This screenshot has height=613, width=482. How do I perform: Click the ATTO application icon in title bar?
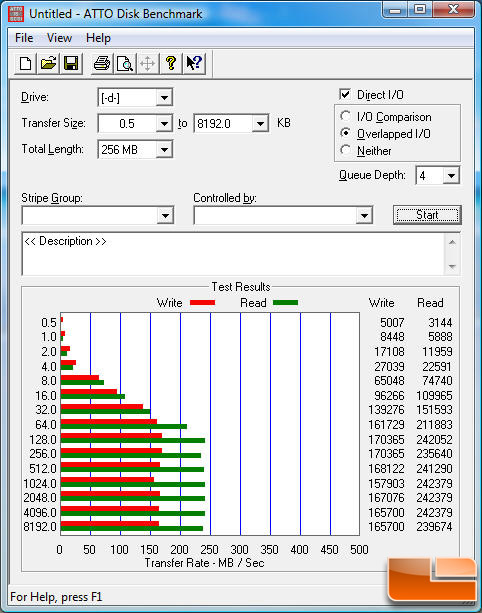pos(16,14)
